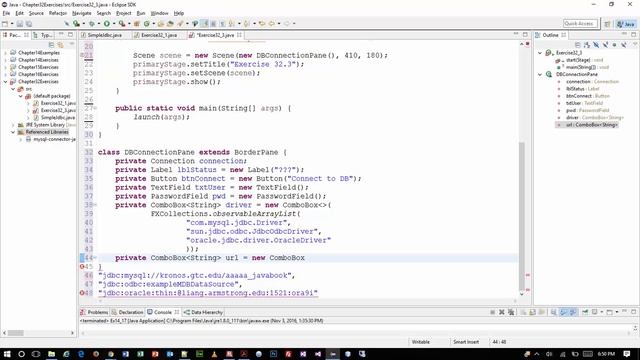Click the Run External Tools icon

pos(121,24)
